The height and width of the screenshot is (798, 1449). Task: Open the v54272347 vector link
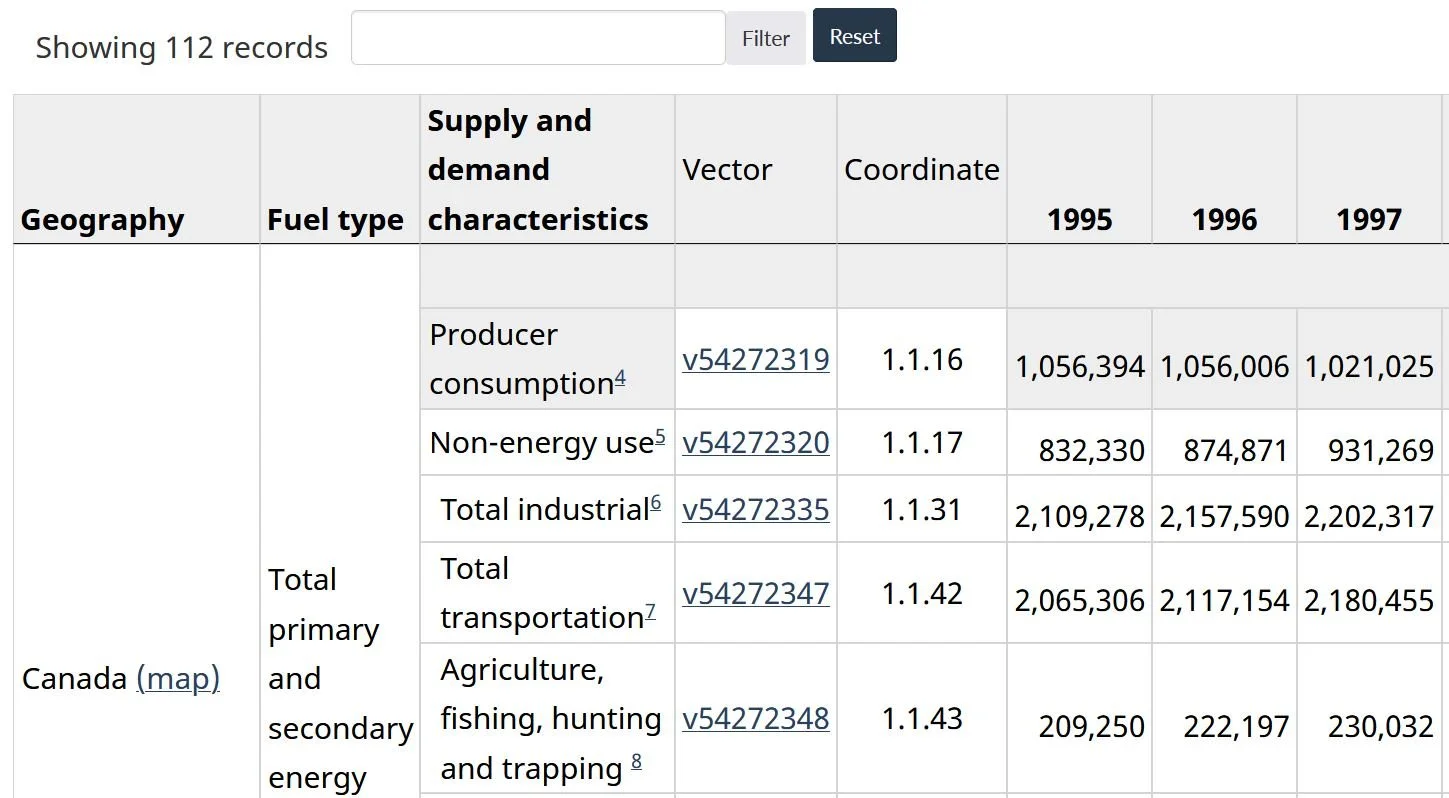point(755,593)
